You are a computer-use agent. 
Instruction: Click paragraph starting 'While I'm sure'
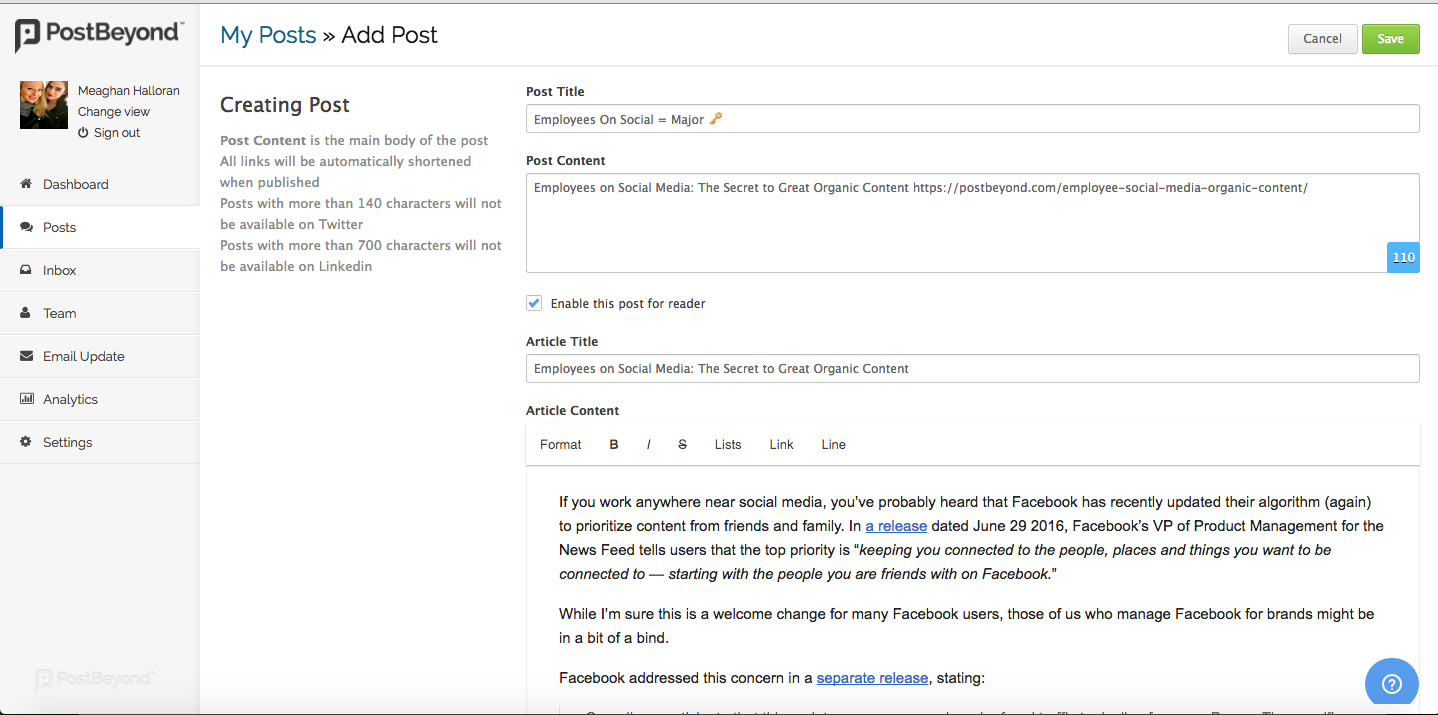coord(967,626)
